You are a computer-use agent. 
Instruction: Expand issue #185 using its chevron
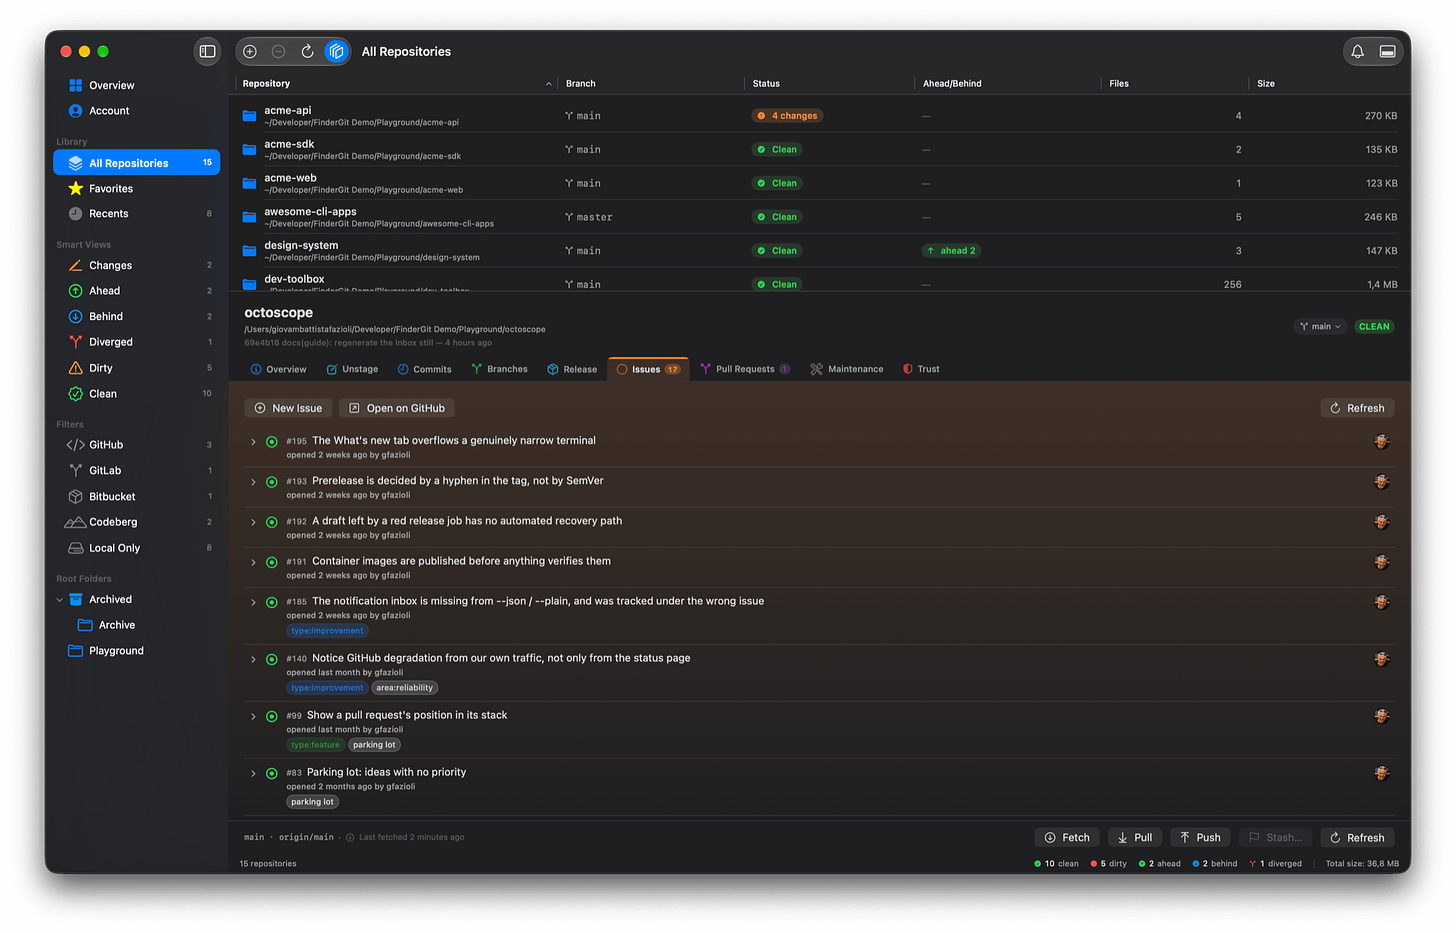(x=253, y=602)
